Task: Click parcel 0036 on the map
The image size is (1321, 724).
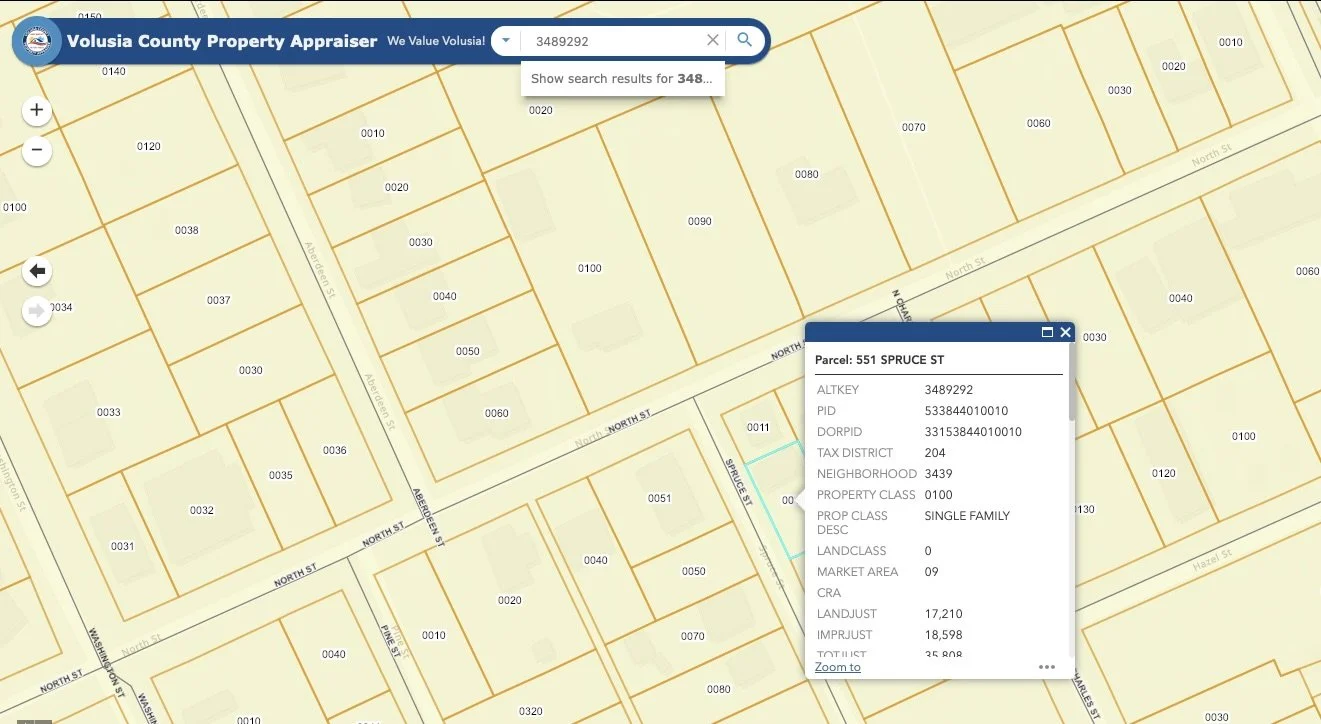Action: (x=335, y=450)
